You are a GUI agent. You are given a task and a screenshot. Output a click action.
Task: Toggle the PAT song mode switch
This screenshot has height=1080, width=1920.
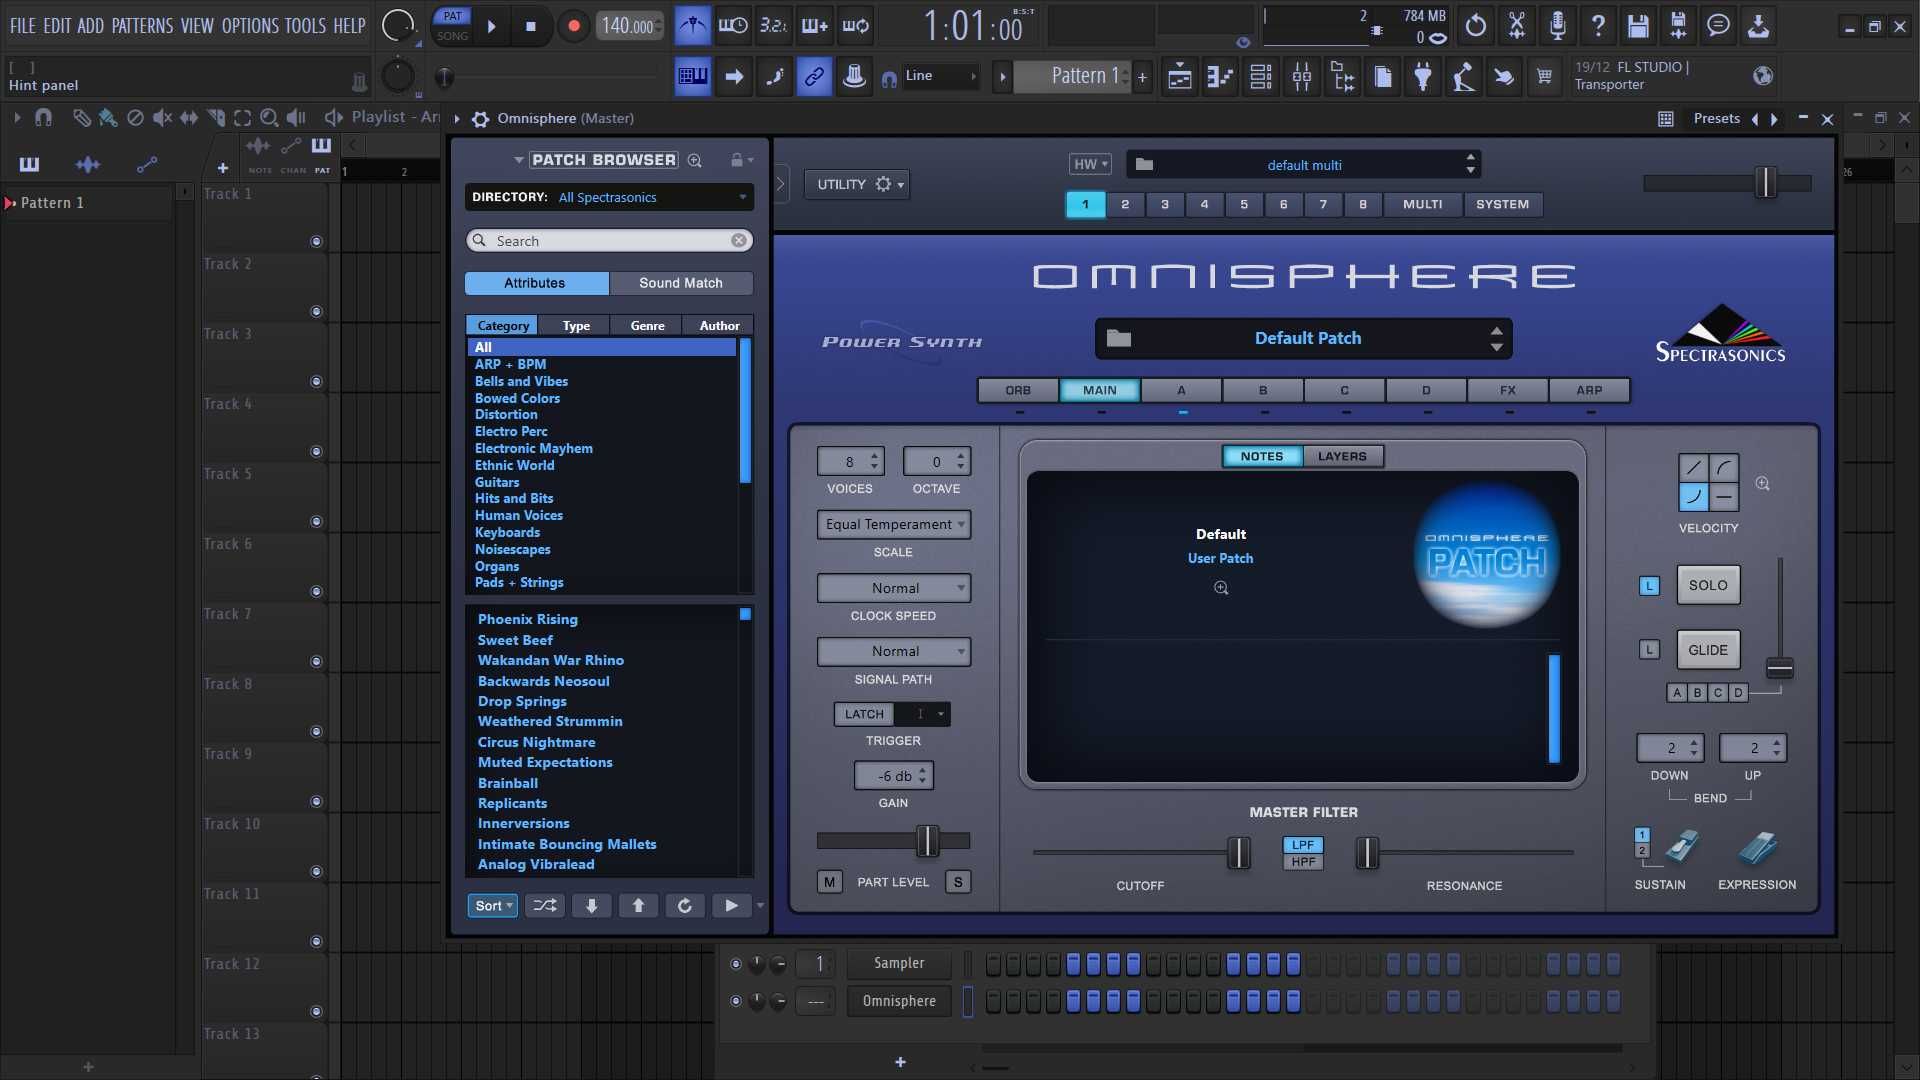(453, 26)
